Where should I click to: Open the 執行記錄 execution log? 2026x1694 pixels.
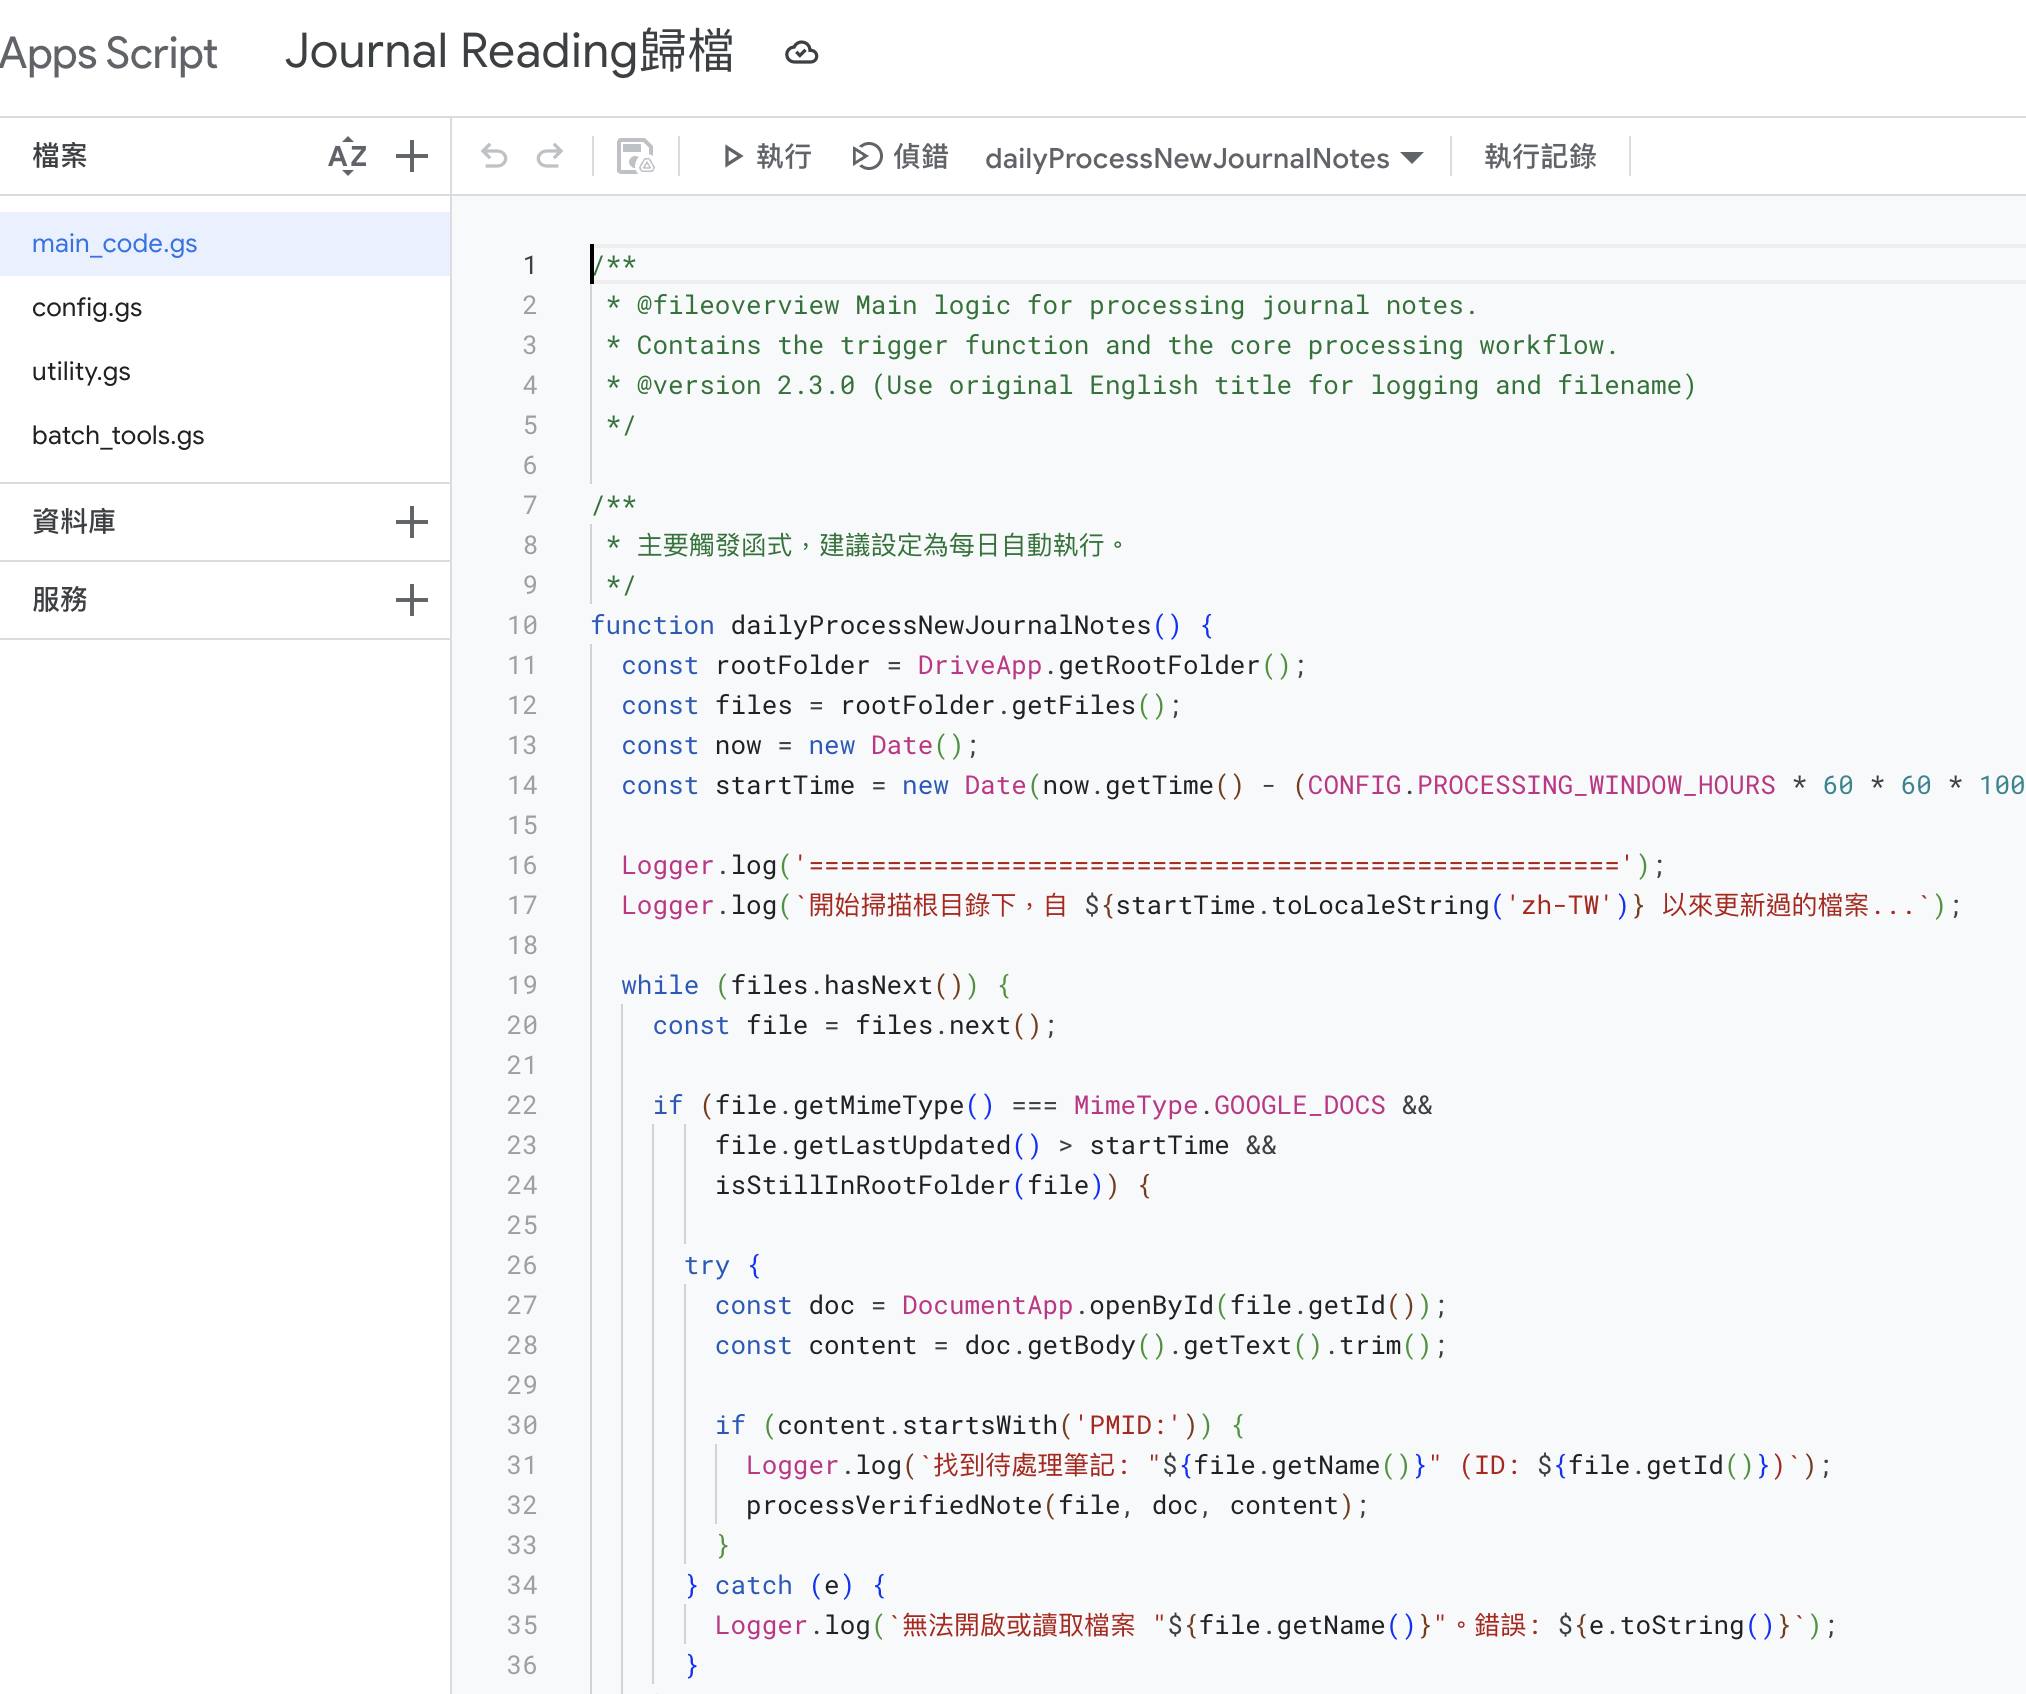pos(1540,157)
